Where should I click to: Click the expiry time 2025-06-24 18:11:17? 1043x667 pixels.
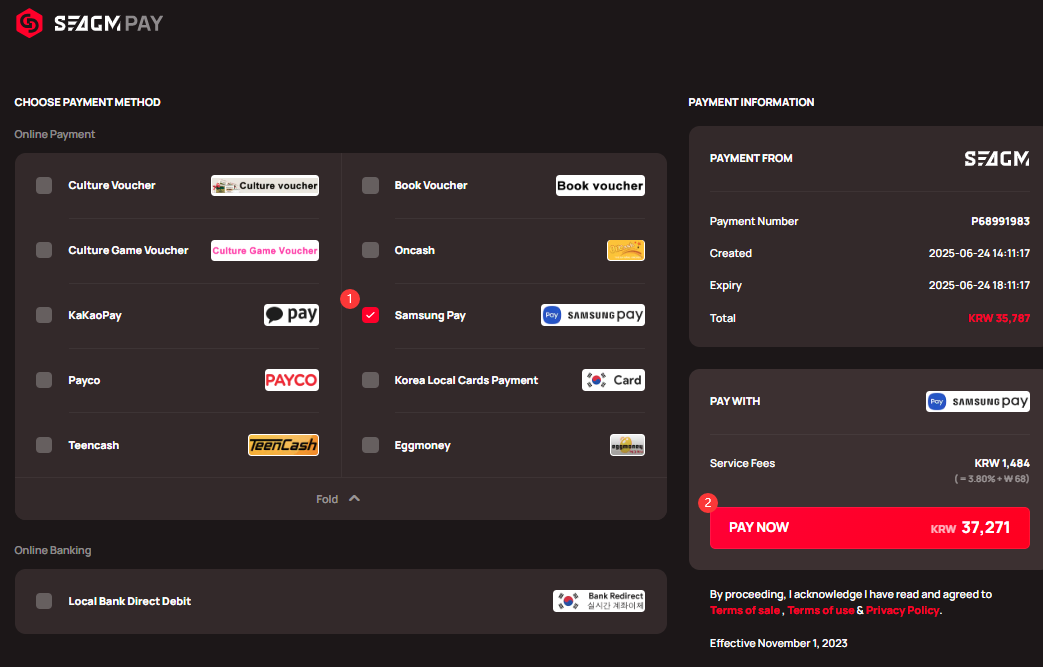979,285
